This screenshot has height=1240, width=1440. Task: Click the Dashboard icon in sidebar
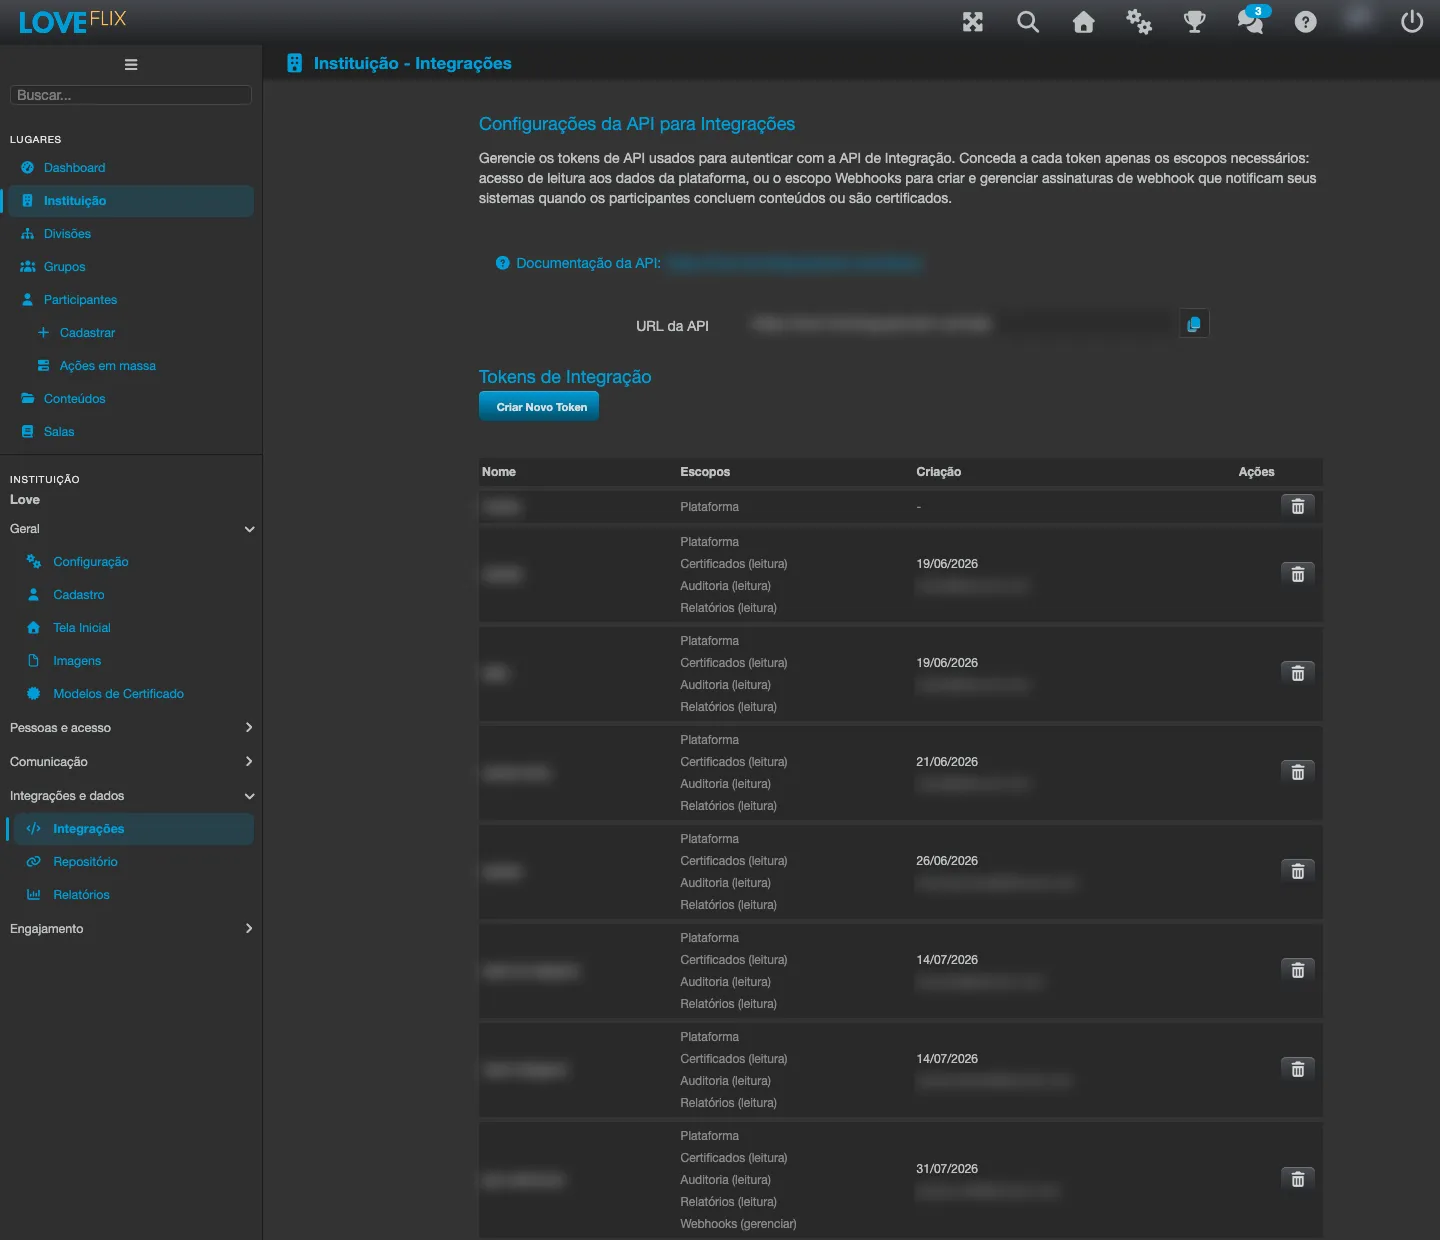[x=28, y=168]
